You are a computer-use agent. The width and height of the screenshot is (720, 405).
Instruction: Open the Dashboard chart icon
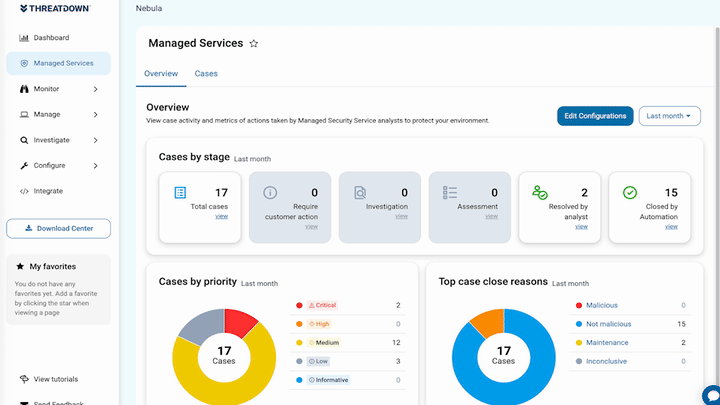pos(24,38)
